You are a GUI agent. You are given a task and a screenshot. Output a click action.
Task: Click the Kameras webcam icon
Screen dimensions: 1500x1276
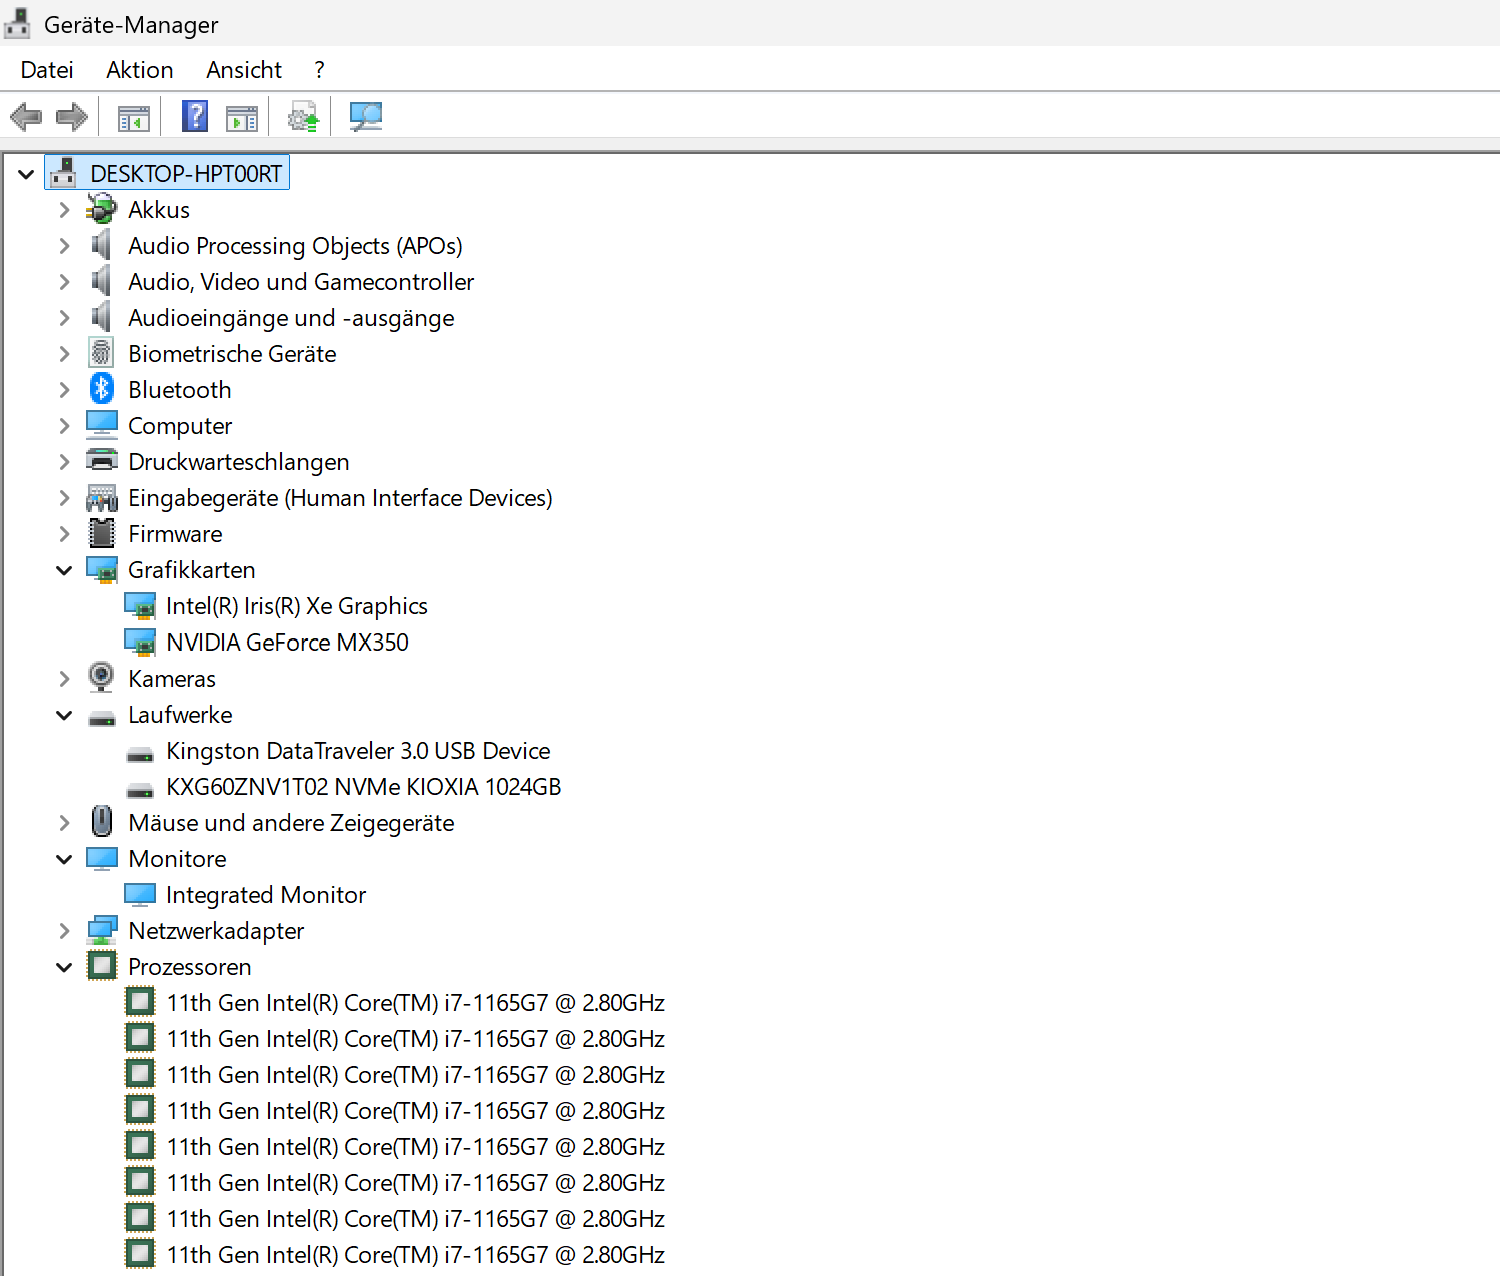pos(102,678)
